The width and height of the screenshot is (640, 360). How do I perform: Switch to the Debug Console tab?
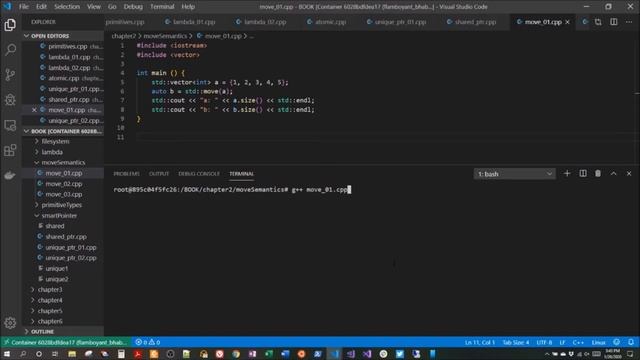(199, 173)
